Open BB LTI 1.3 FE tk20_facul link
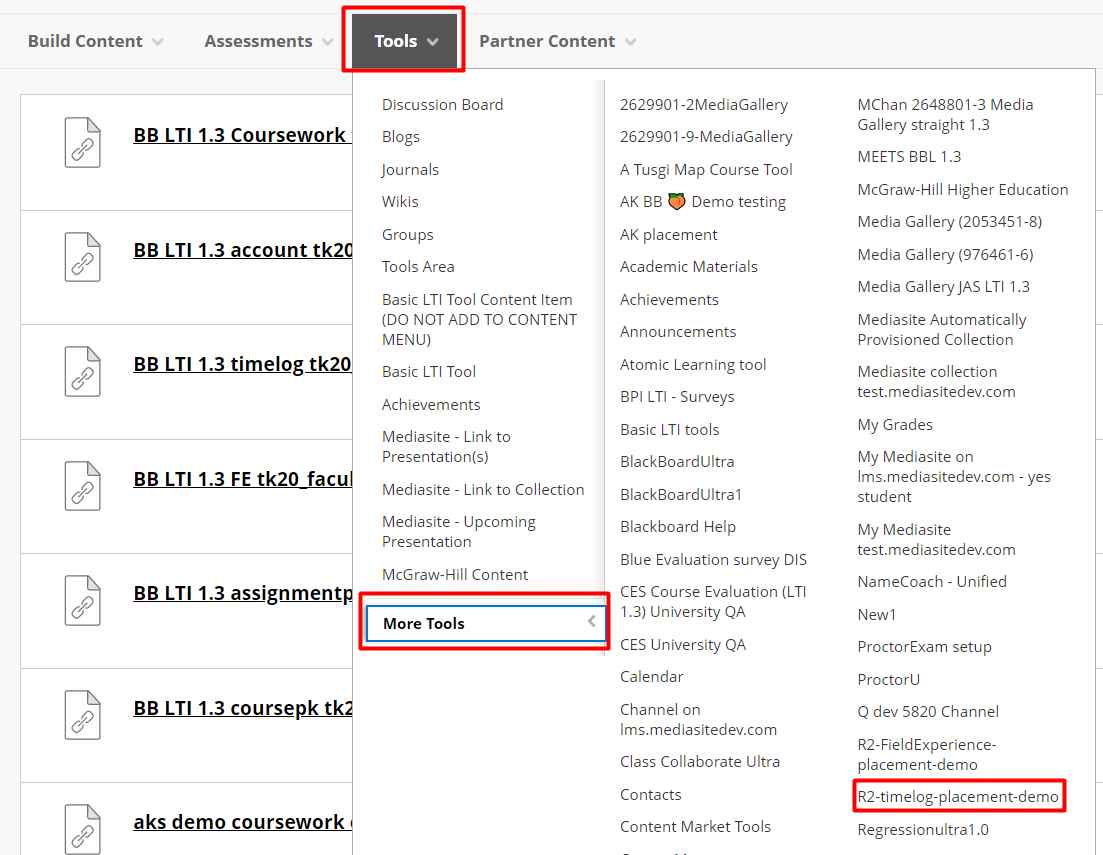 click(243, 479)
